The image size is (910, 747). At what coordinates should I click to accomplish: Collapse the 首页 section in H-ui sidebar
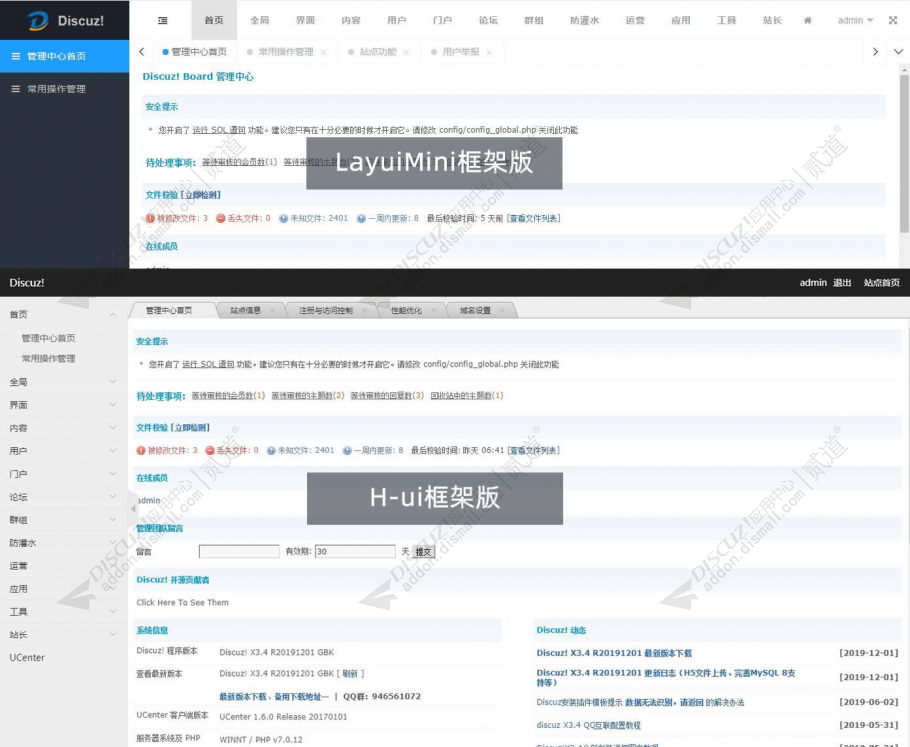pos(113,315)
